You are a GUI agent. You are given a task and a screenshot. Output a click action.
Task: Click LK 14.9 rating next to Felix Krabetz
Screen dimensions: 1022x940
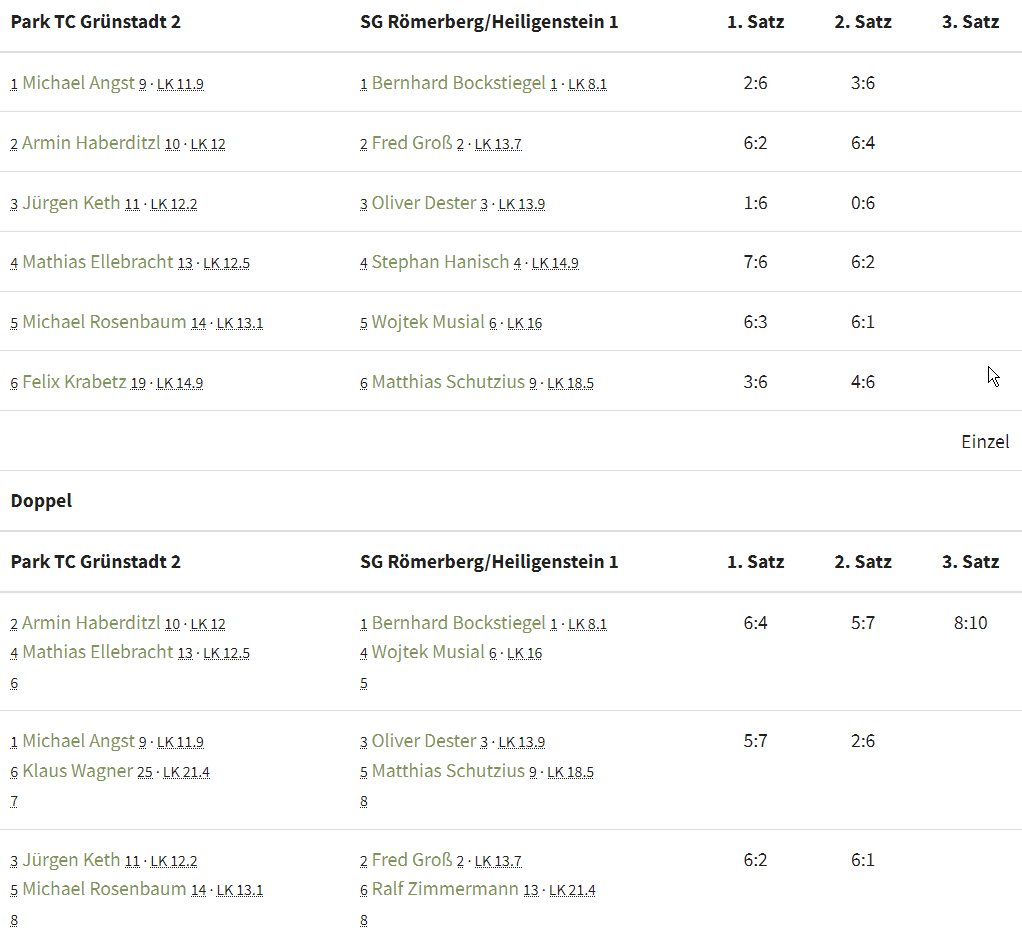[180, 383]
